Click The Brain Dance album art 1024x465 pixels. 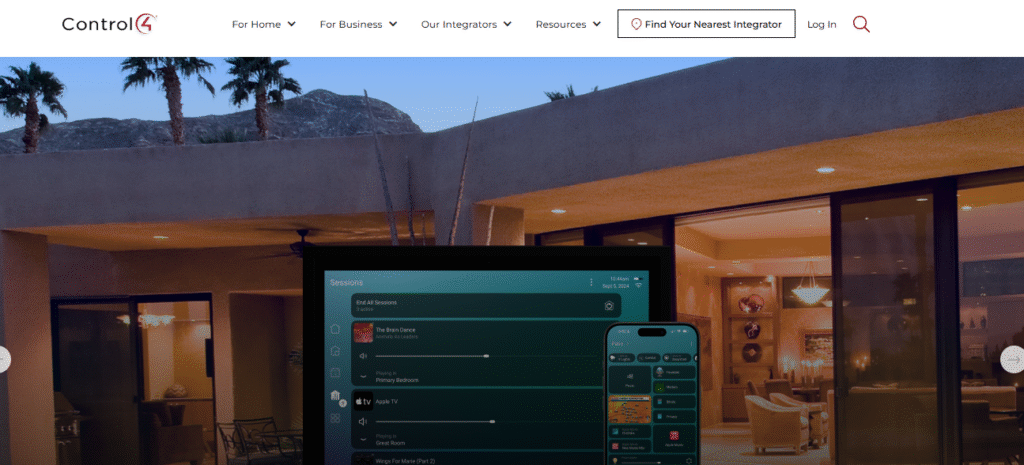[363, 333]
